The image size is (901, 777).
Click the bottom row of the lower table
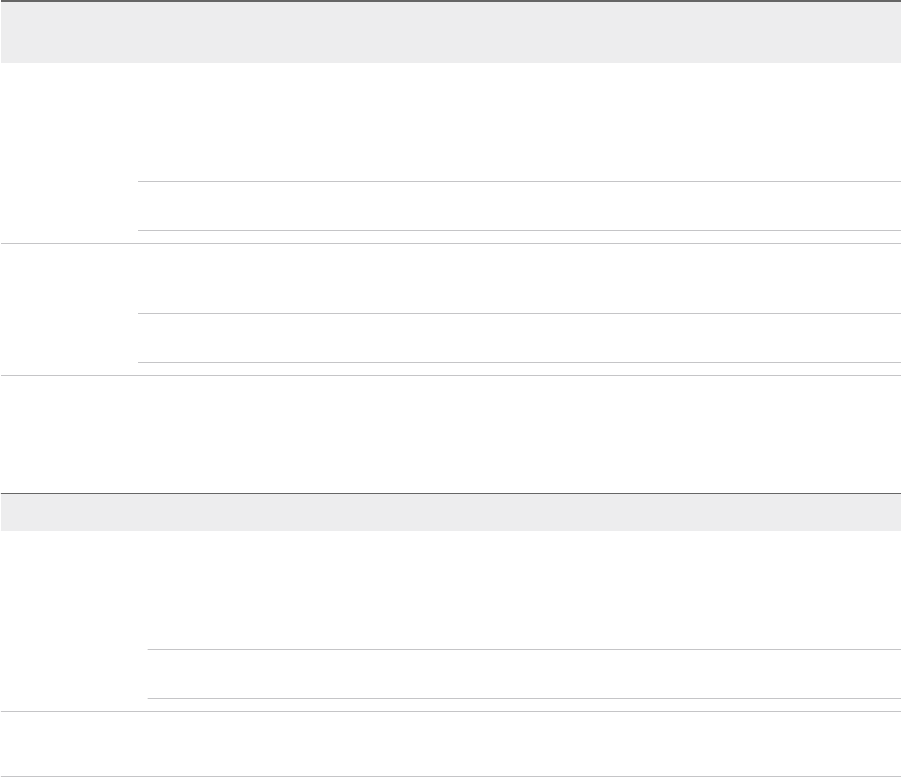tap(450, 744)
